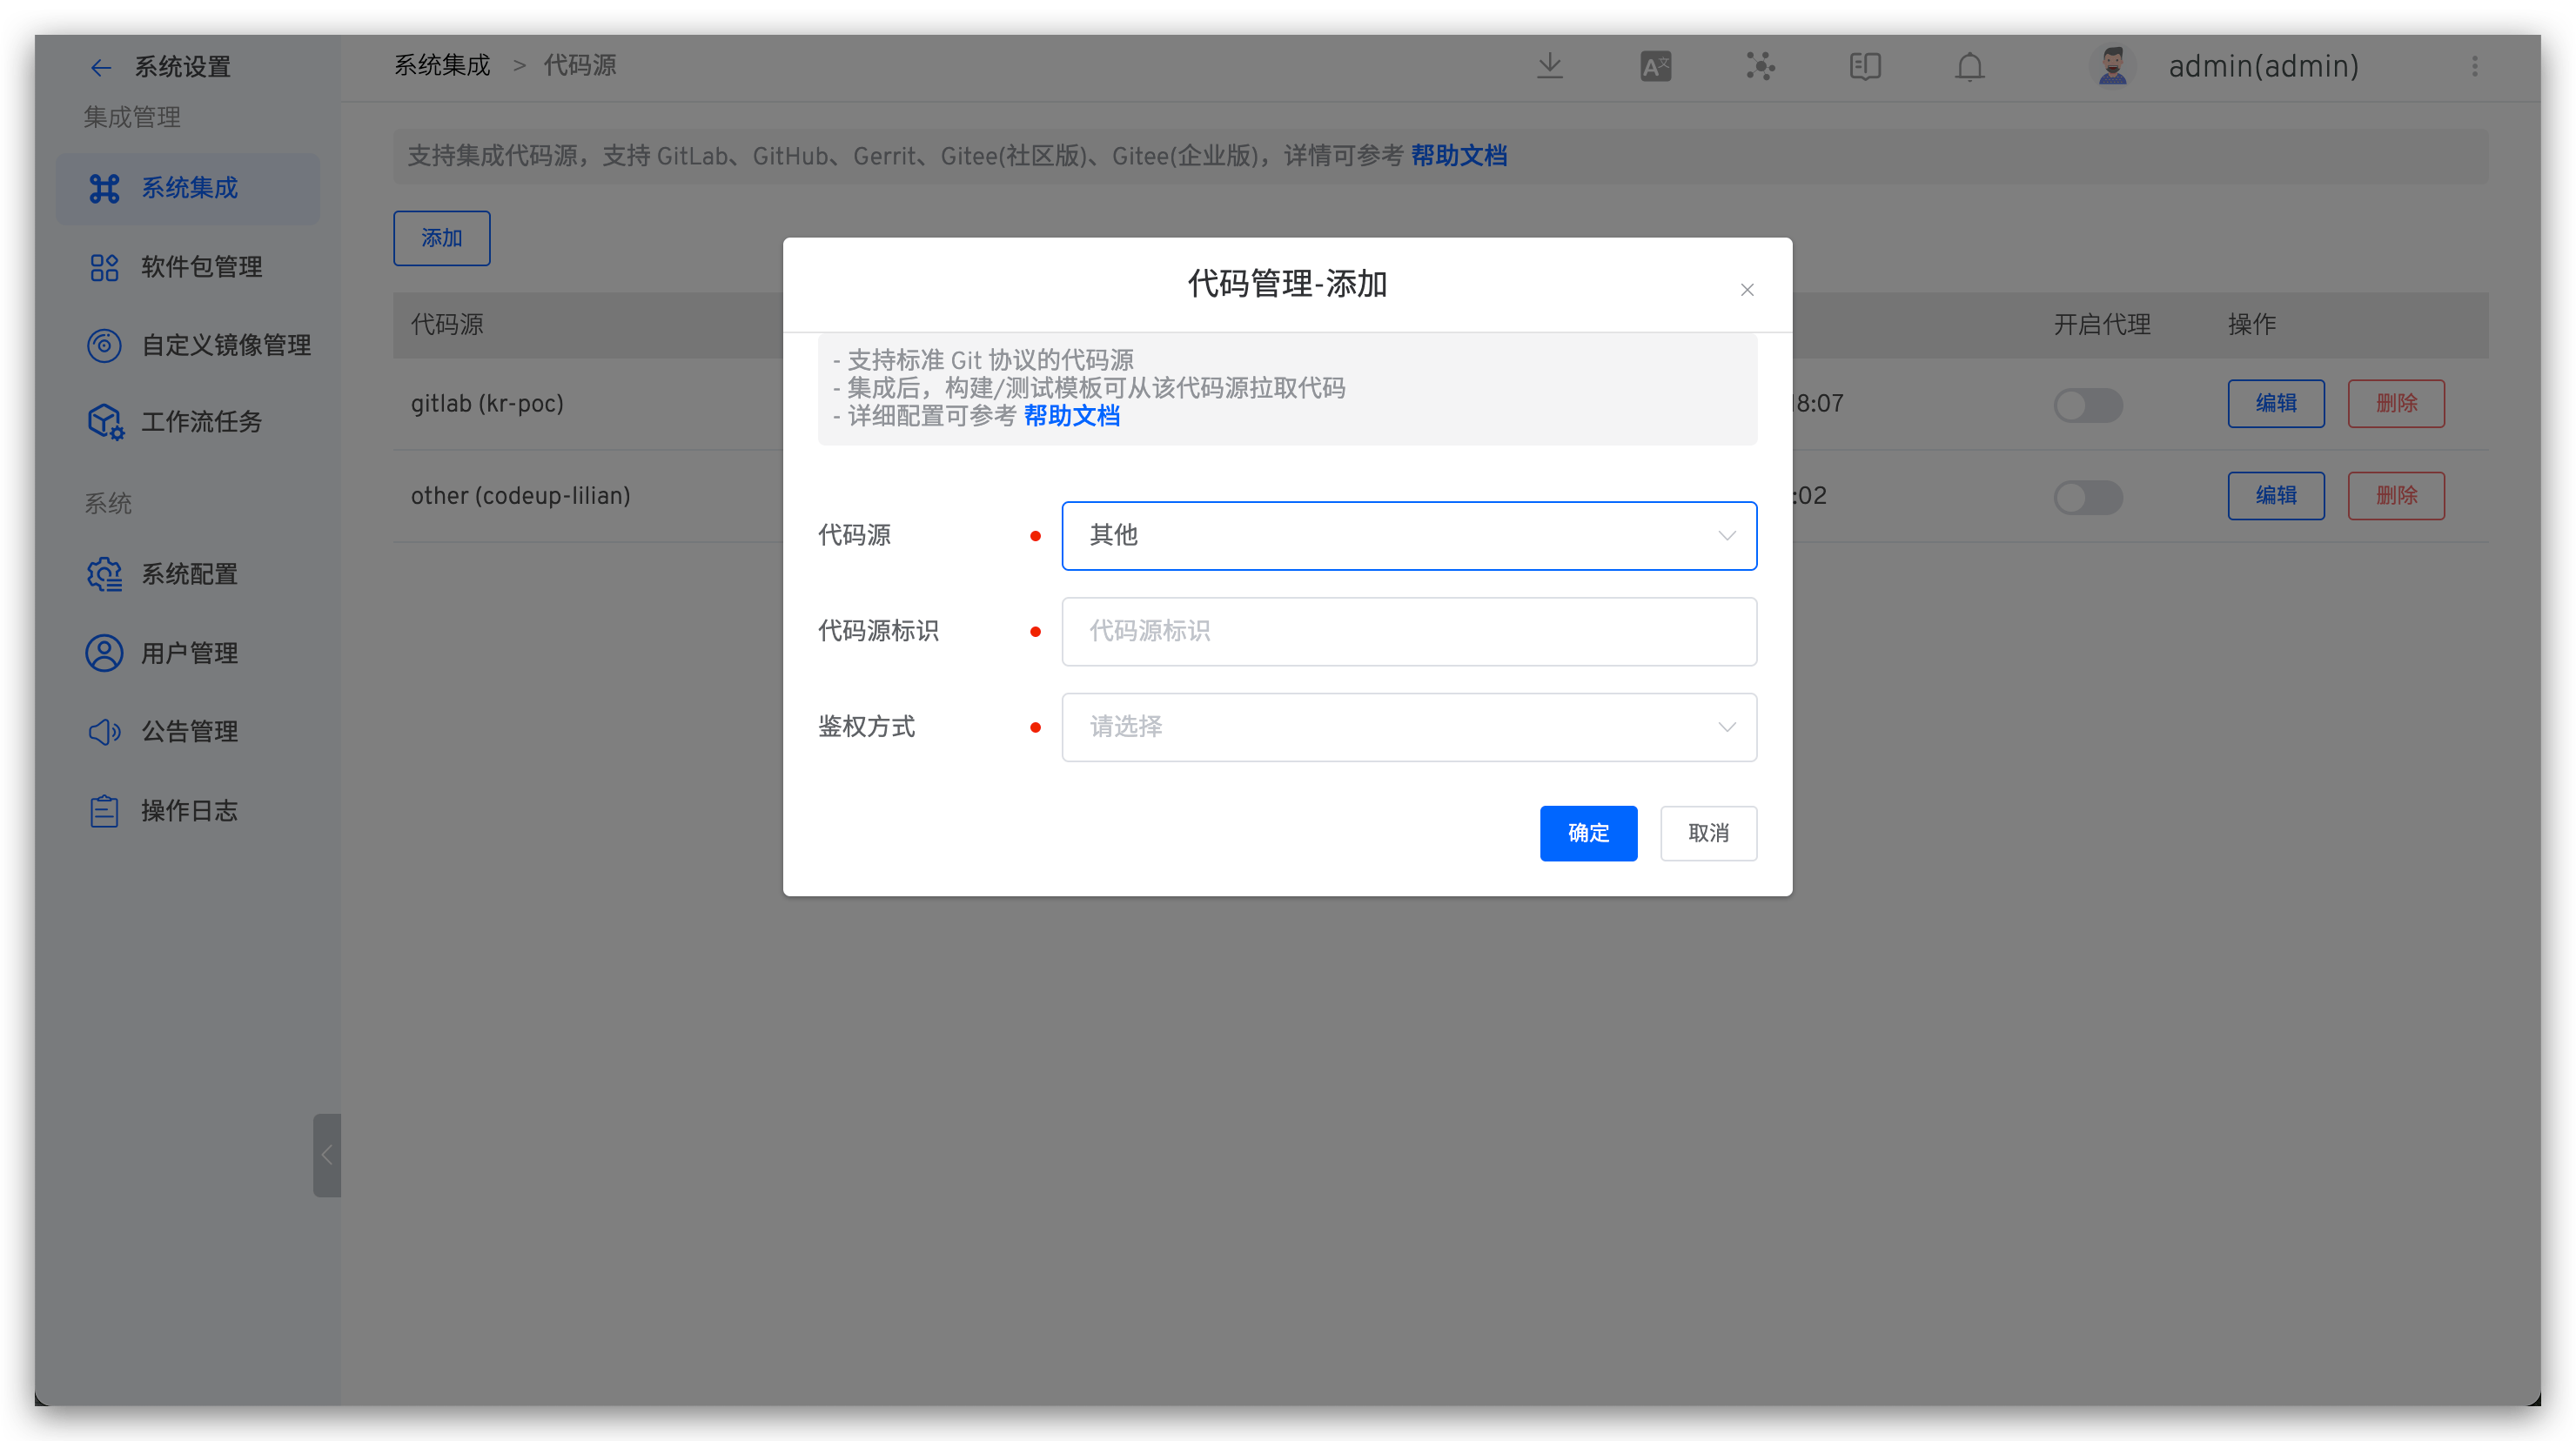Toggle proxy for other (codeup-lilian)
The image size is (2576, 1441).
tap(2087, 496)
